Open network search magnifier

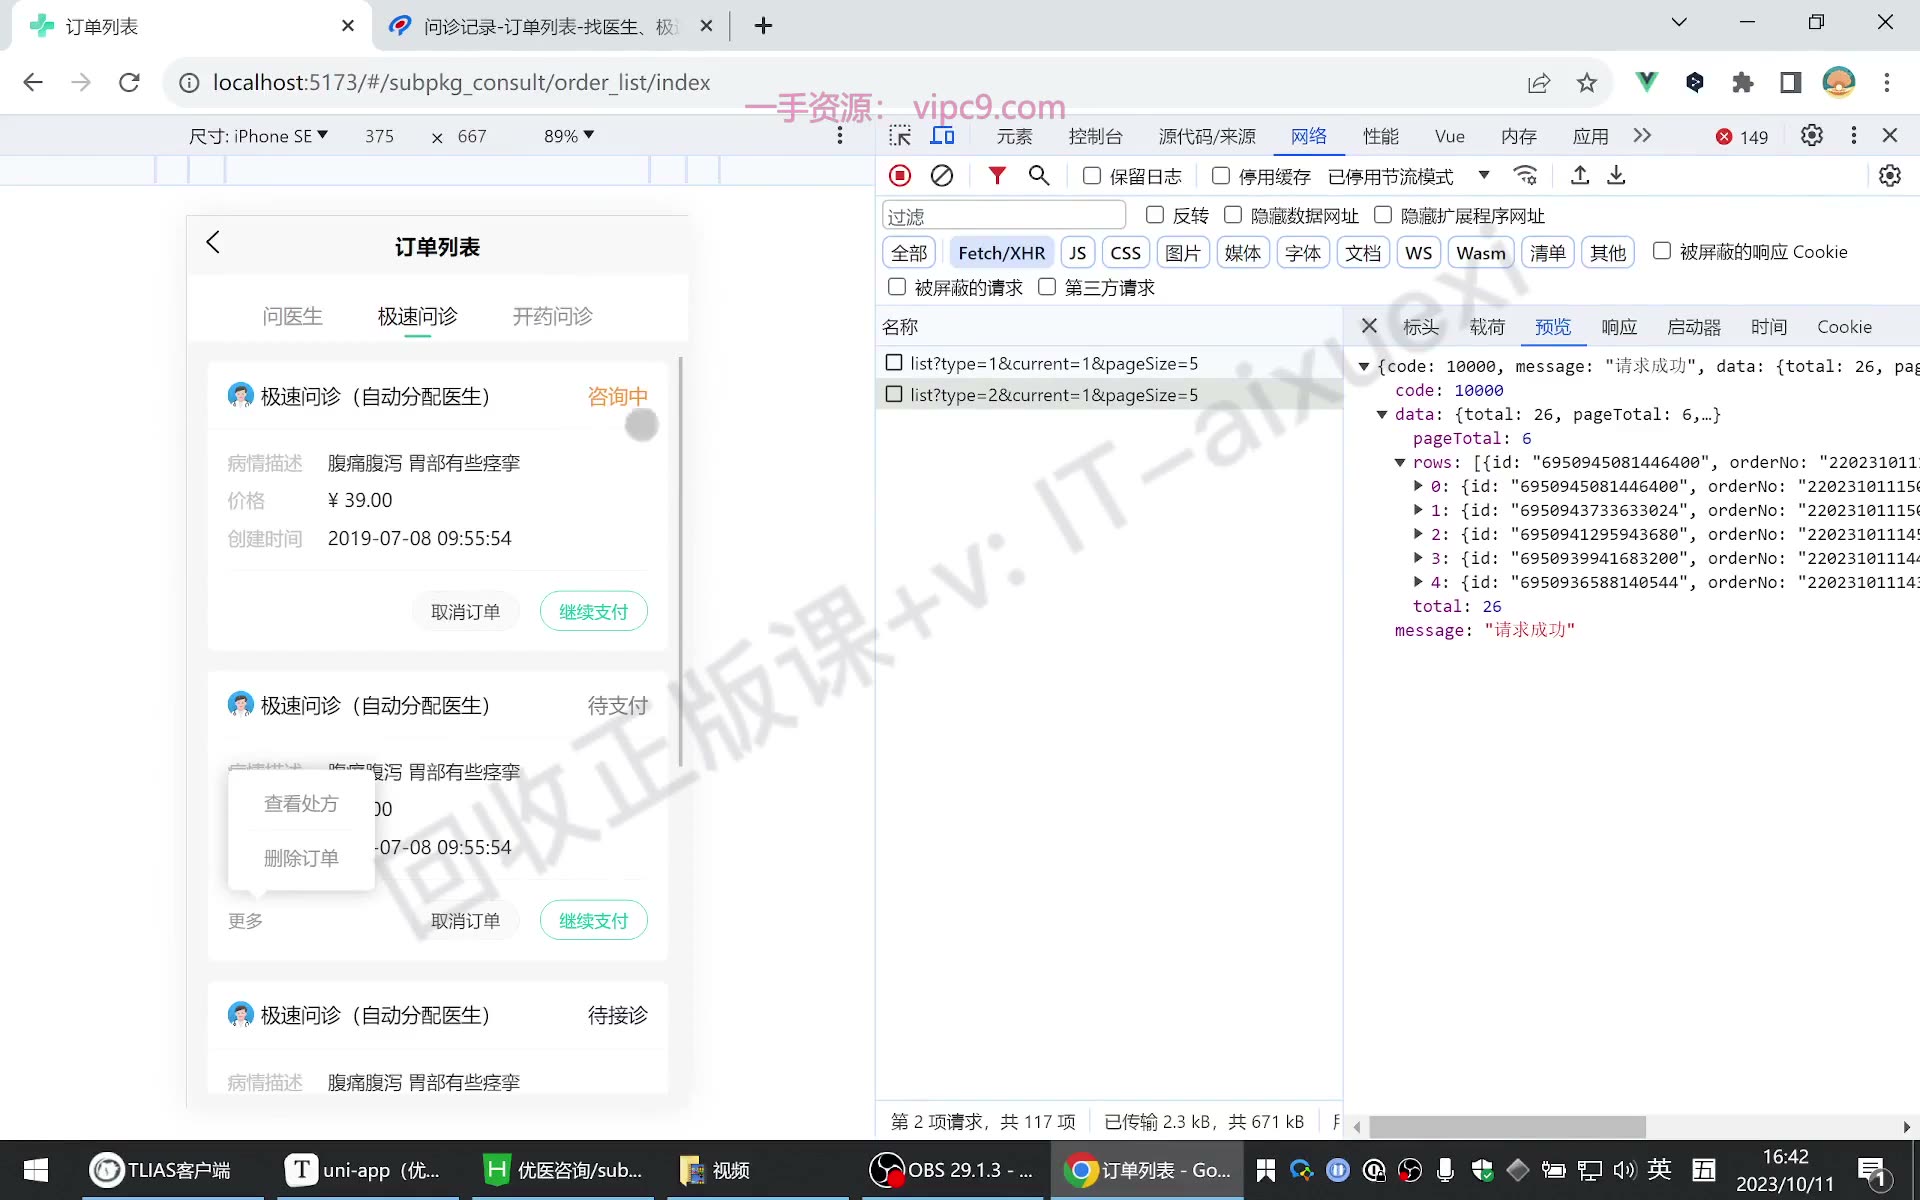click(x=1039, y=176)
